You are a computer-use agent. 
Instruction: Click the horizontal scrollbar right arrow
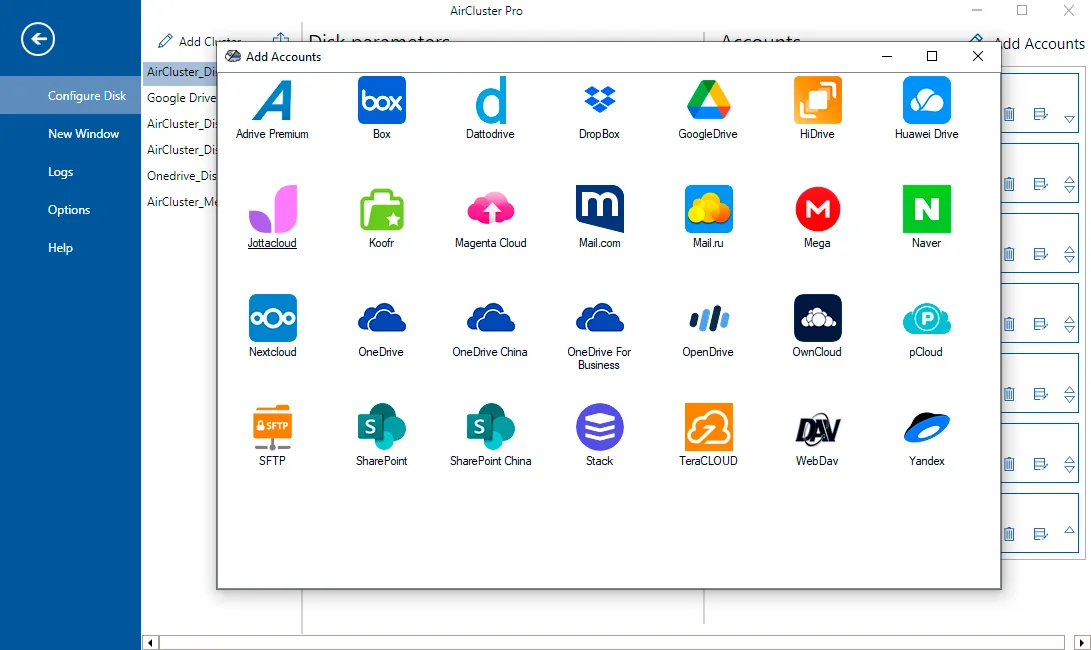coord(1081,642)
